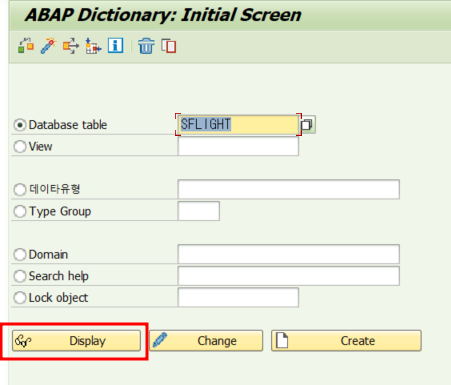Screen dimensions: 451x385
Task: Click the Search help input field
Action: (x=289, y=276)
